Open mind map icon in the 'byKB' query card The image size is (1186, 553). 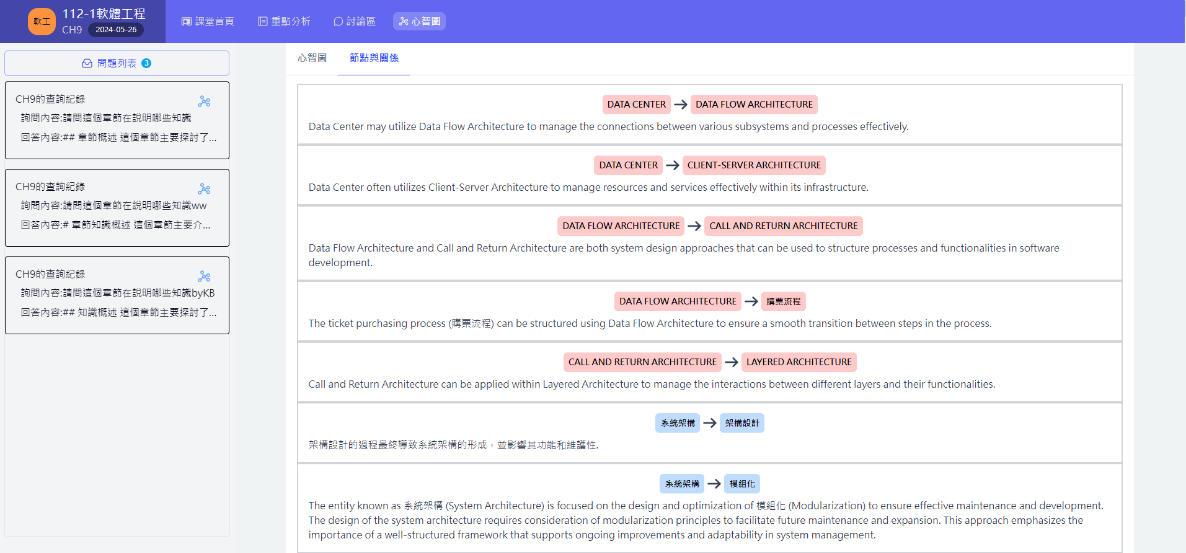pos(203,276)
